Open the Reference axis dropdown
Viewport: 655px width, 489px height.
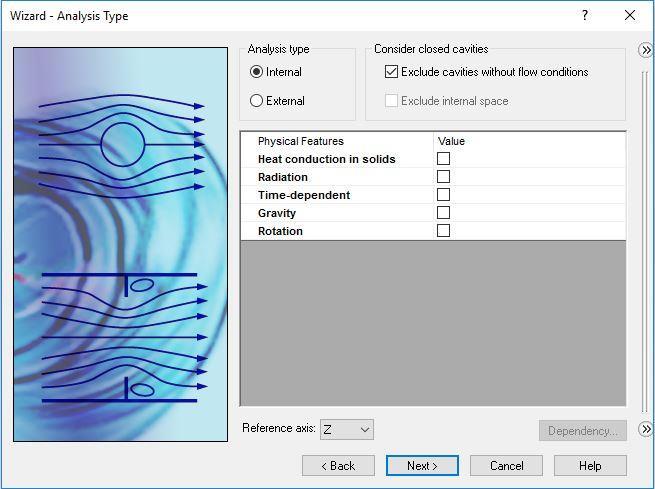point(347,430)
